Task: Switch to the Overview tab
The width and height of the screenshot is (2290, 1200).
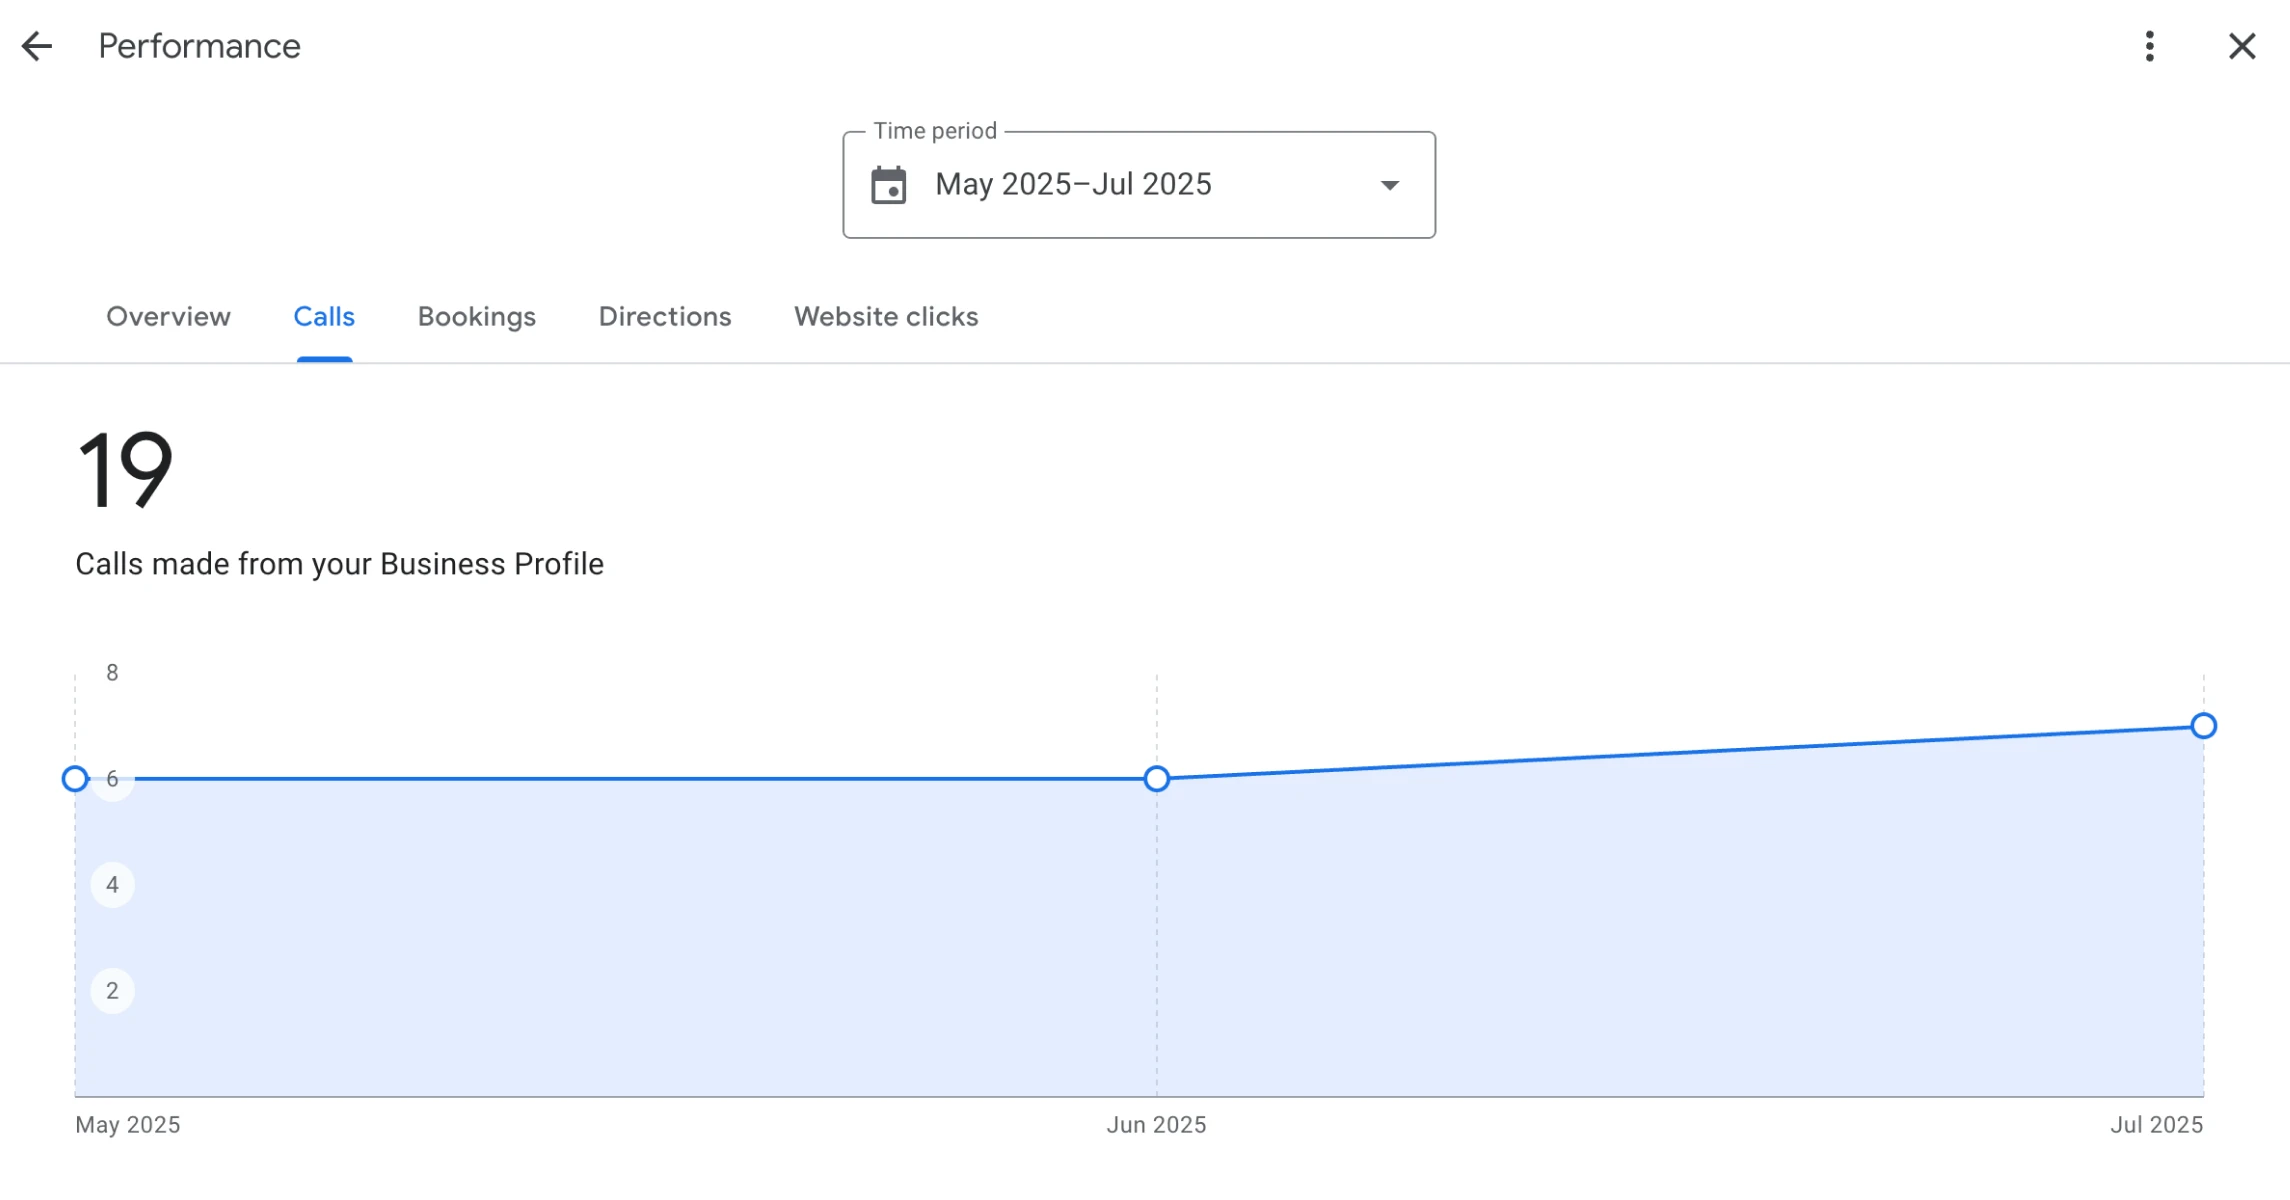Action: [x=167, y=317]
